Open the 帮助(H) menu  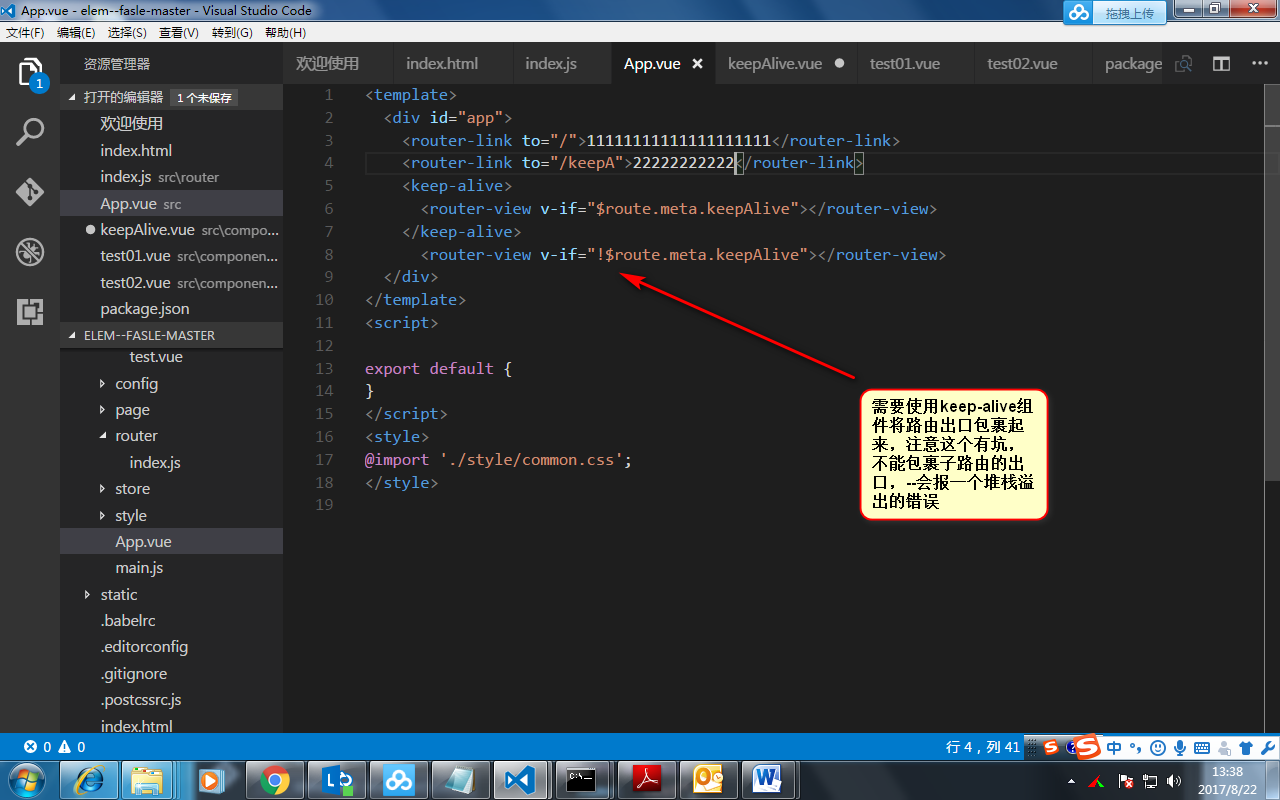[285, 33]
